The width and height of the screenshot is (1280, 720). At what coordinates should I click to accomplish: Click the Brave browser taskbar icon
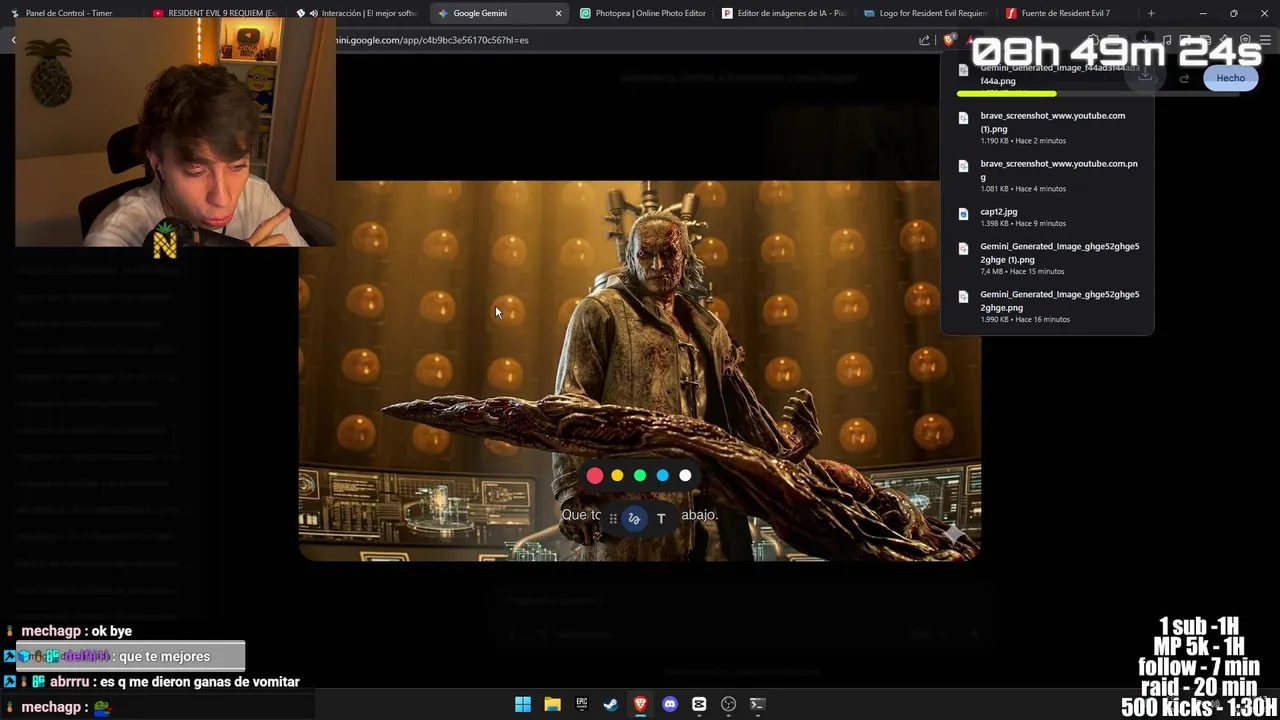[640, 704]
